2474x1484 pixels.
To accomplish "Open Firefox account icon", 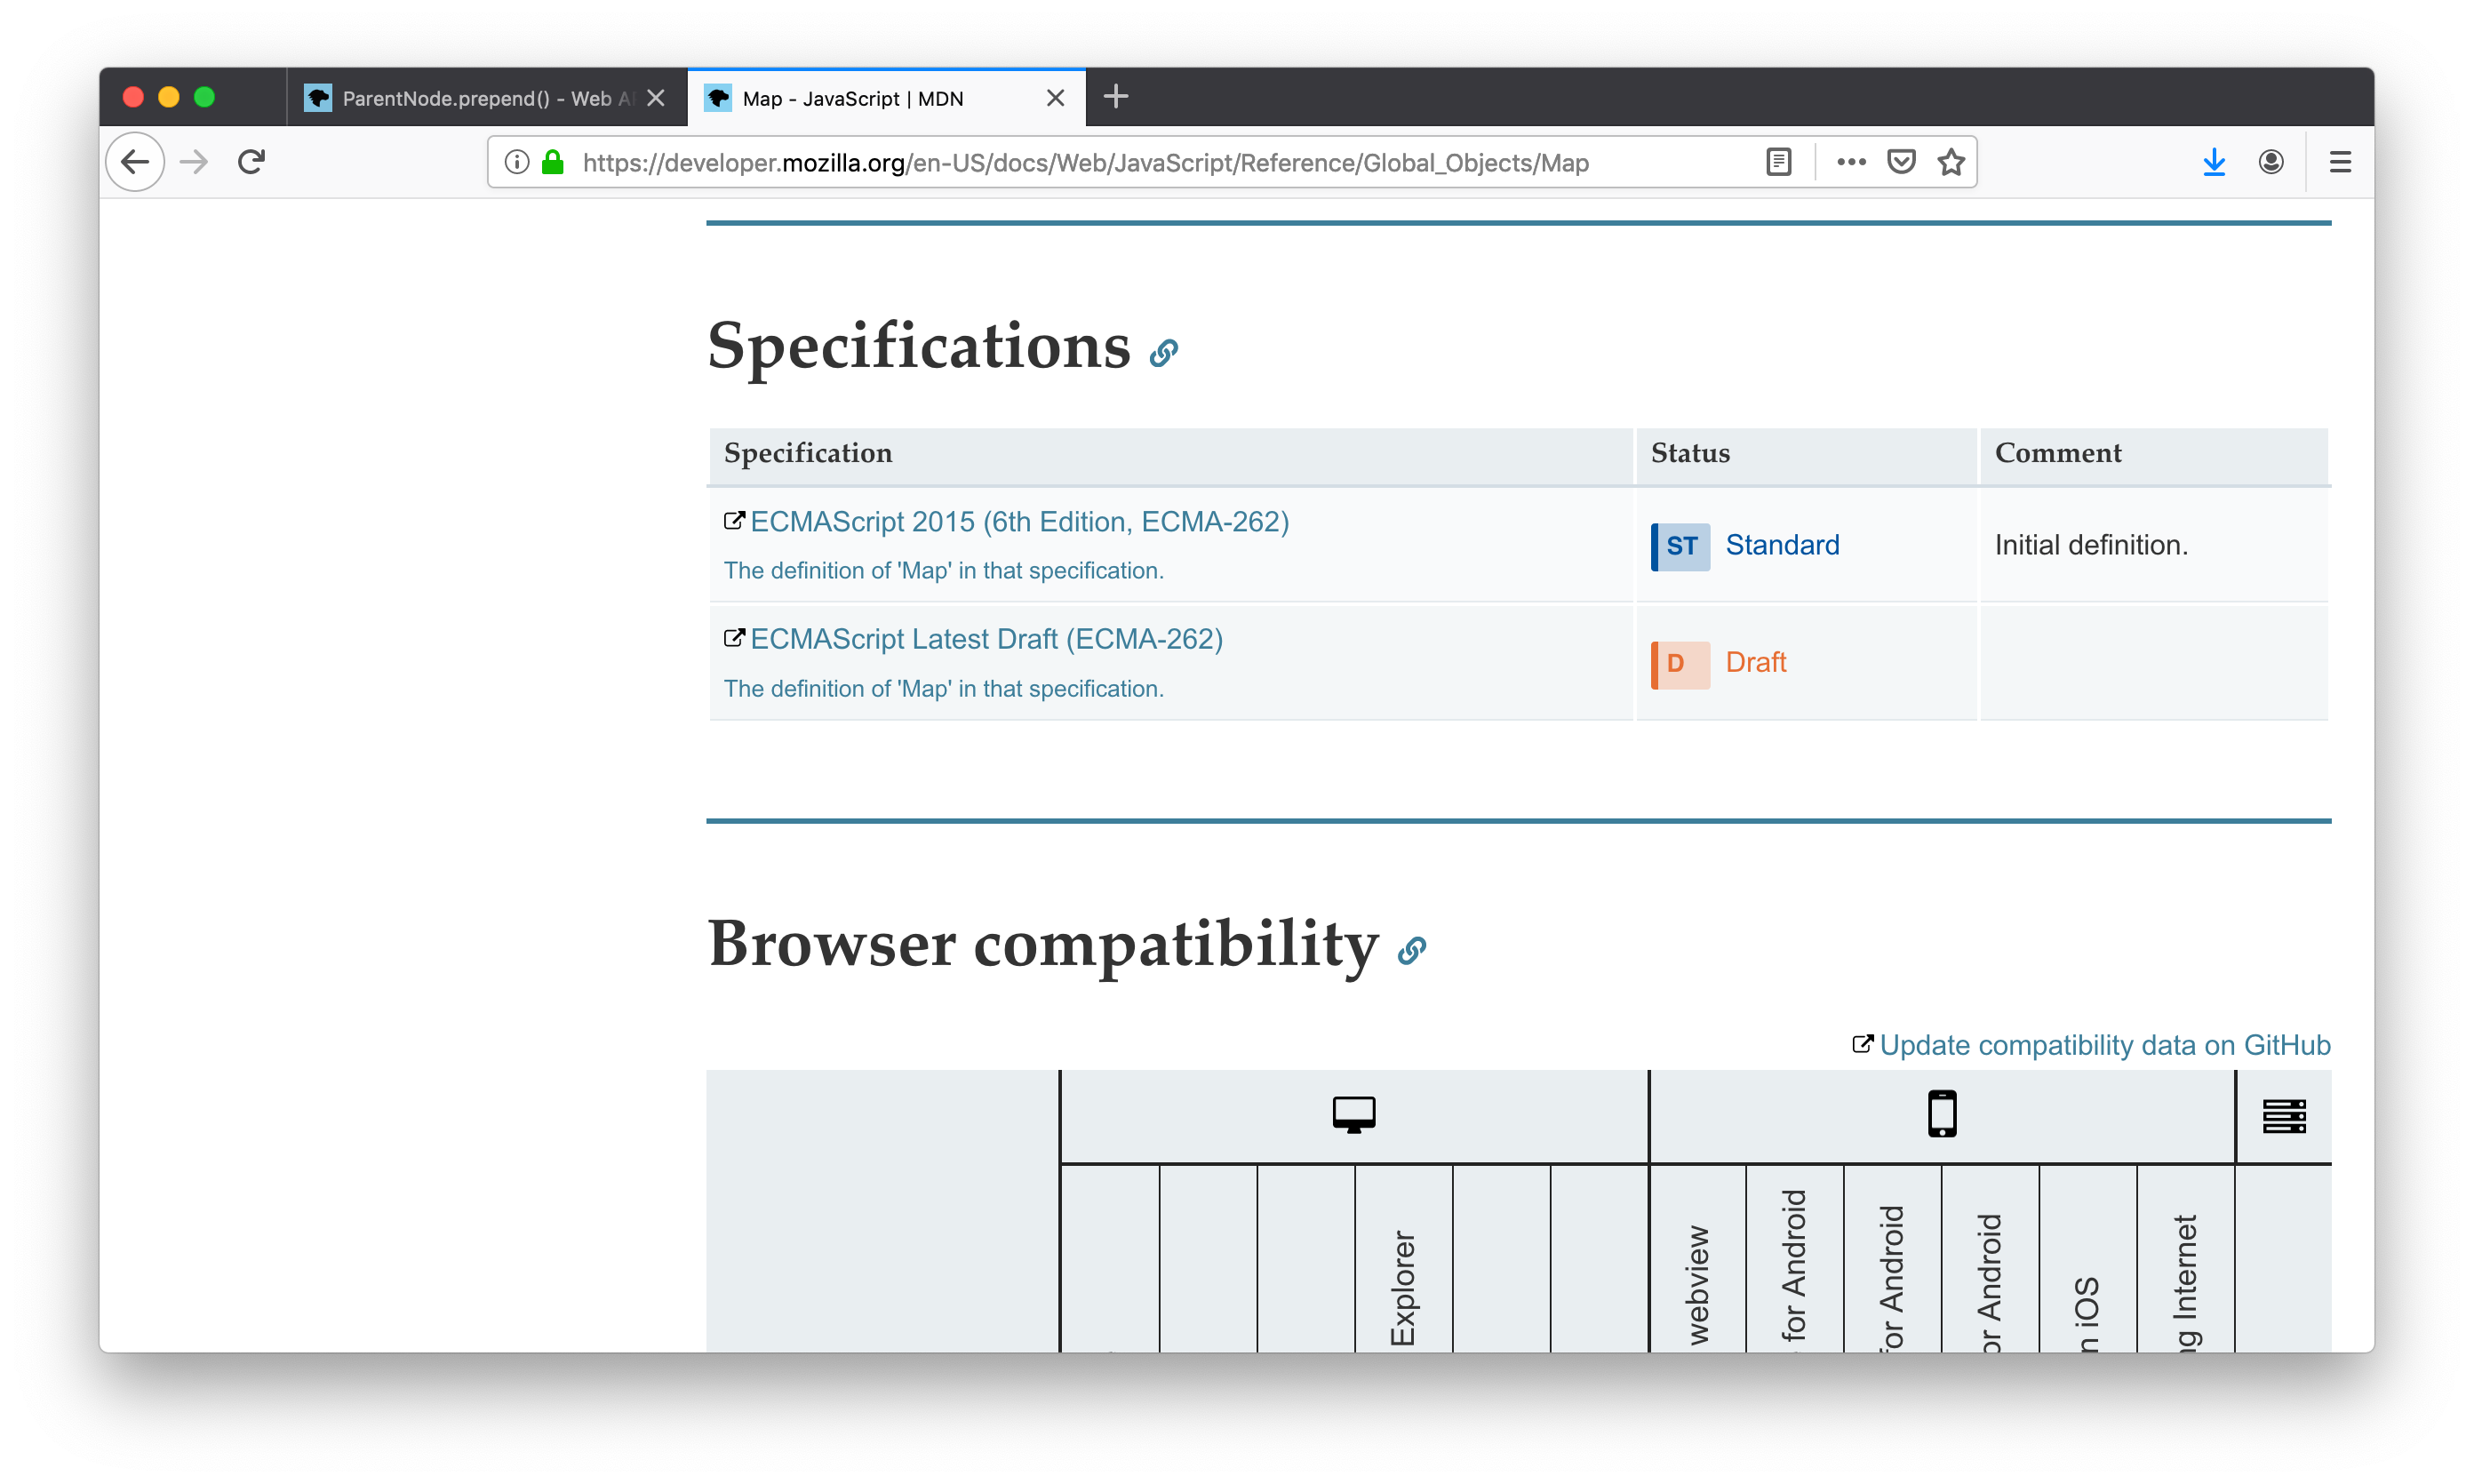I will [x=2271, y=162].
